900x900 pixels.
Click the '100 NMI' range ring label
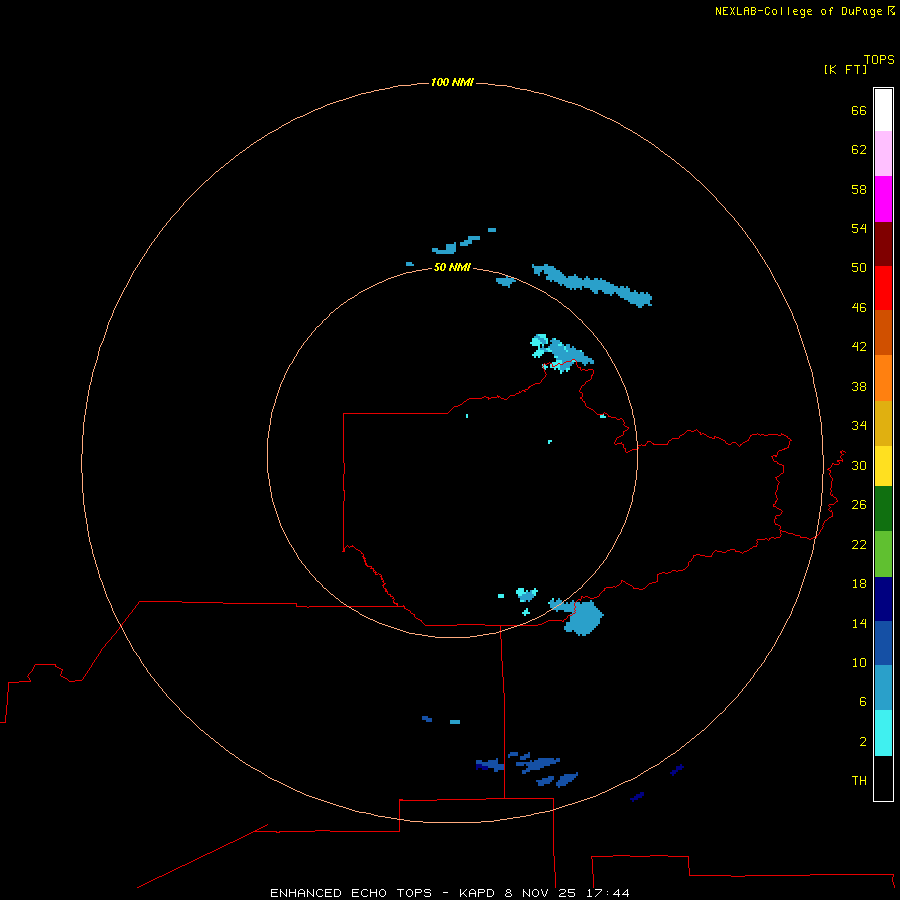tap(452, 82)
